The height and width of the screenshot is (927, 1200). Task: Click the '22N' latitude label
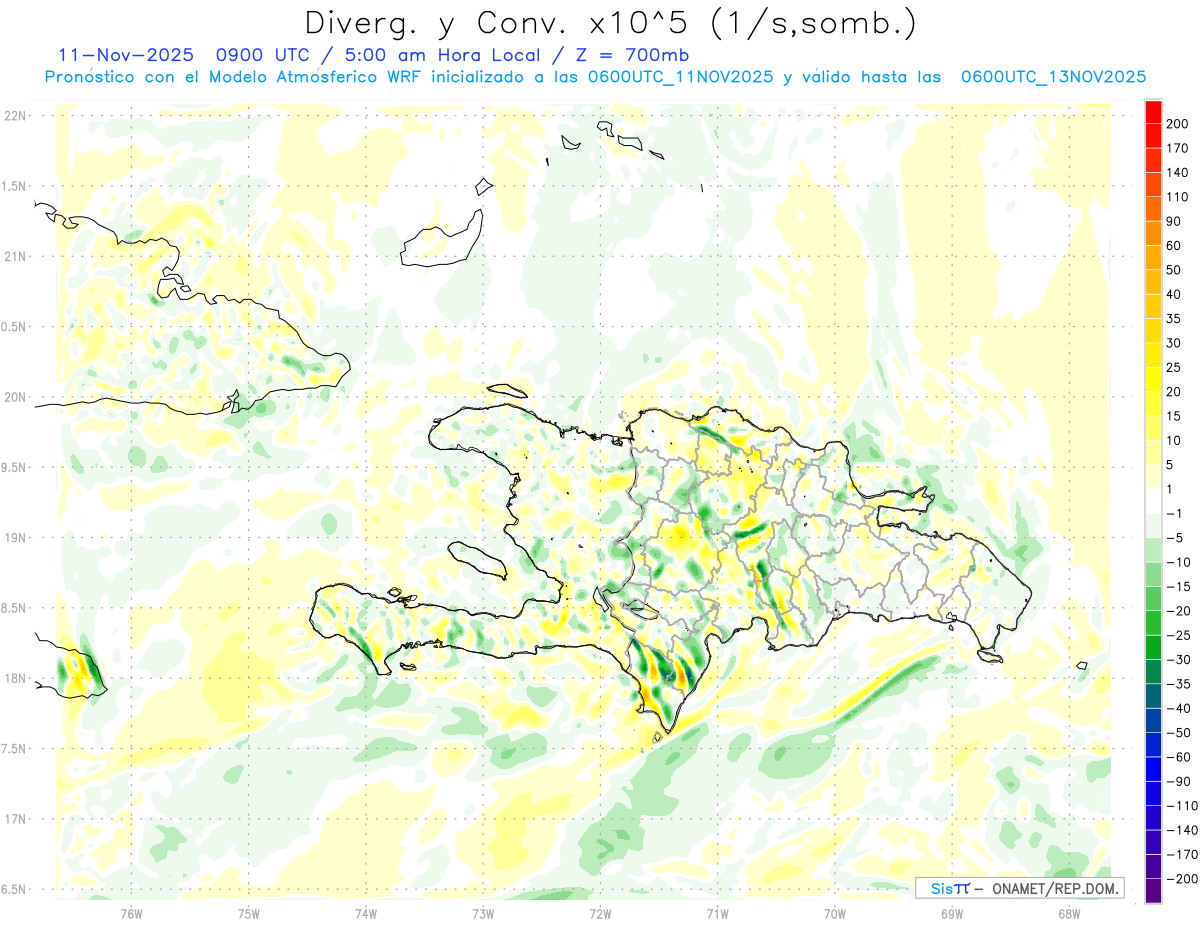pos(14,116)
